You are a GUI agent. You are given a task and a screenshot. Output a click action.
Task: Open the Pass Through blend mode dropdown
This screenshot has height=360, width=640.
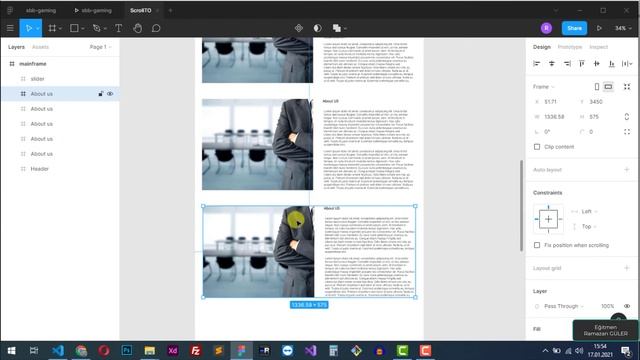tap(564, 306)
